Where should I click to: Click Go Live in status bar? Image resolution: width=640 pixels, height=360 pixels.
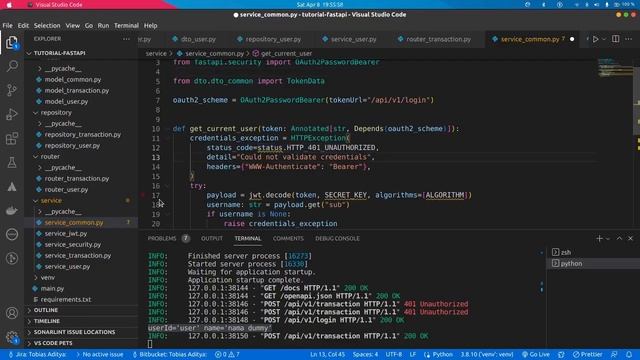536,354
